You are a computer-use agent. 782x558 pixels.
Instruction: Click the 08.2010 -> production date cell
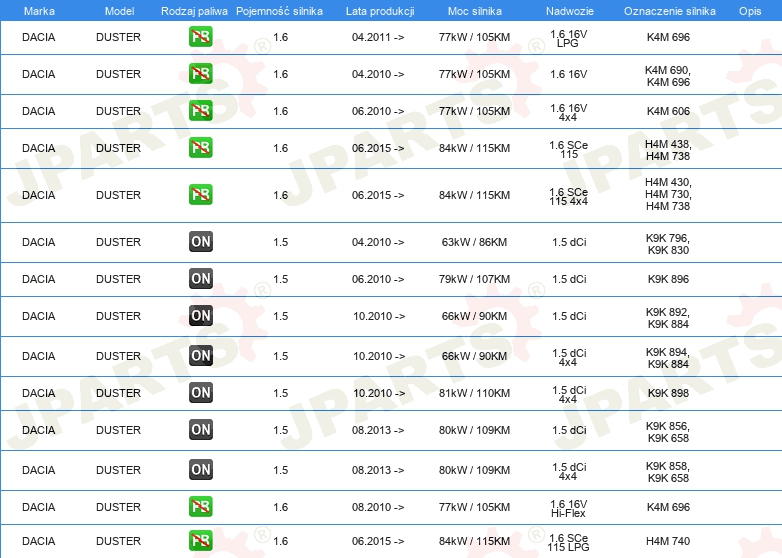pyautogui.click(x=378, y=507)
